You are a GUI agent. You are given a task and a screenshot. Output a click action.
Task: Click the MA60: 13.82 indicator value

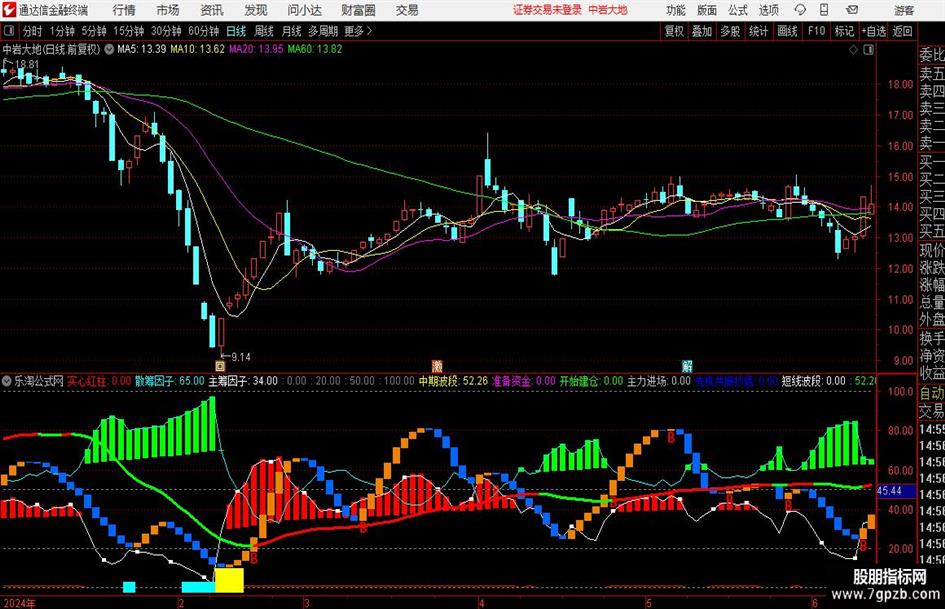(315, 49)
